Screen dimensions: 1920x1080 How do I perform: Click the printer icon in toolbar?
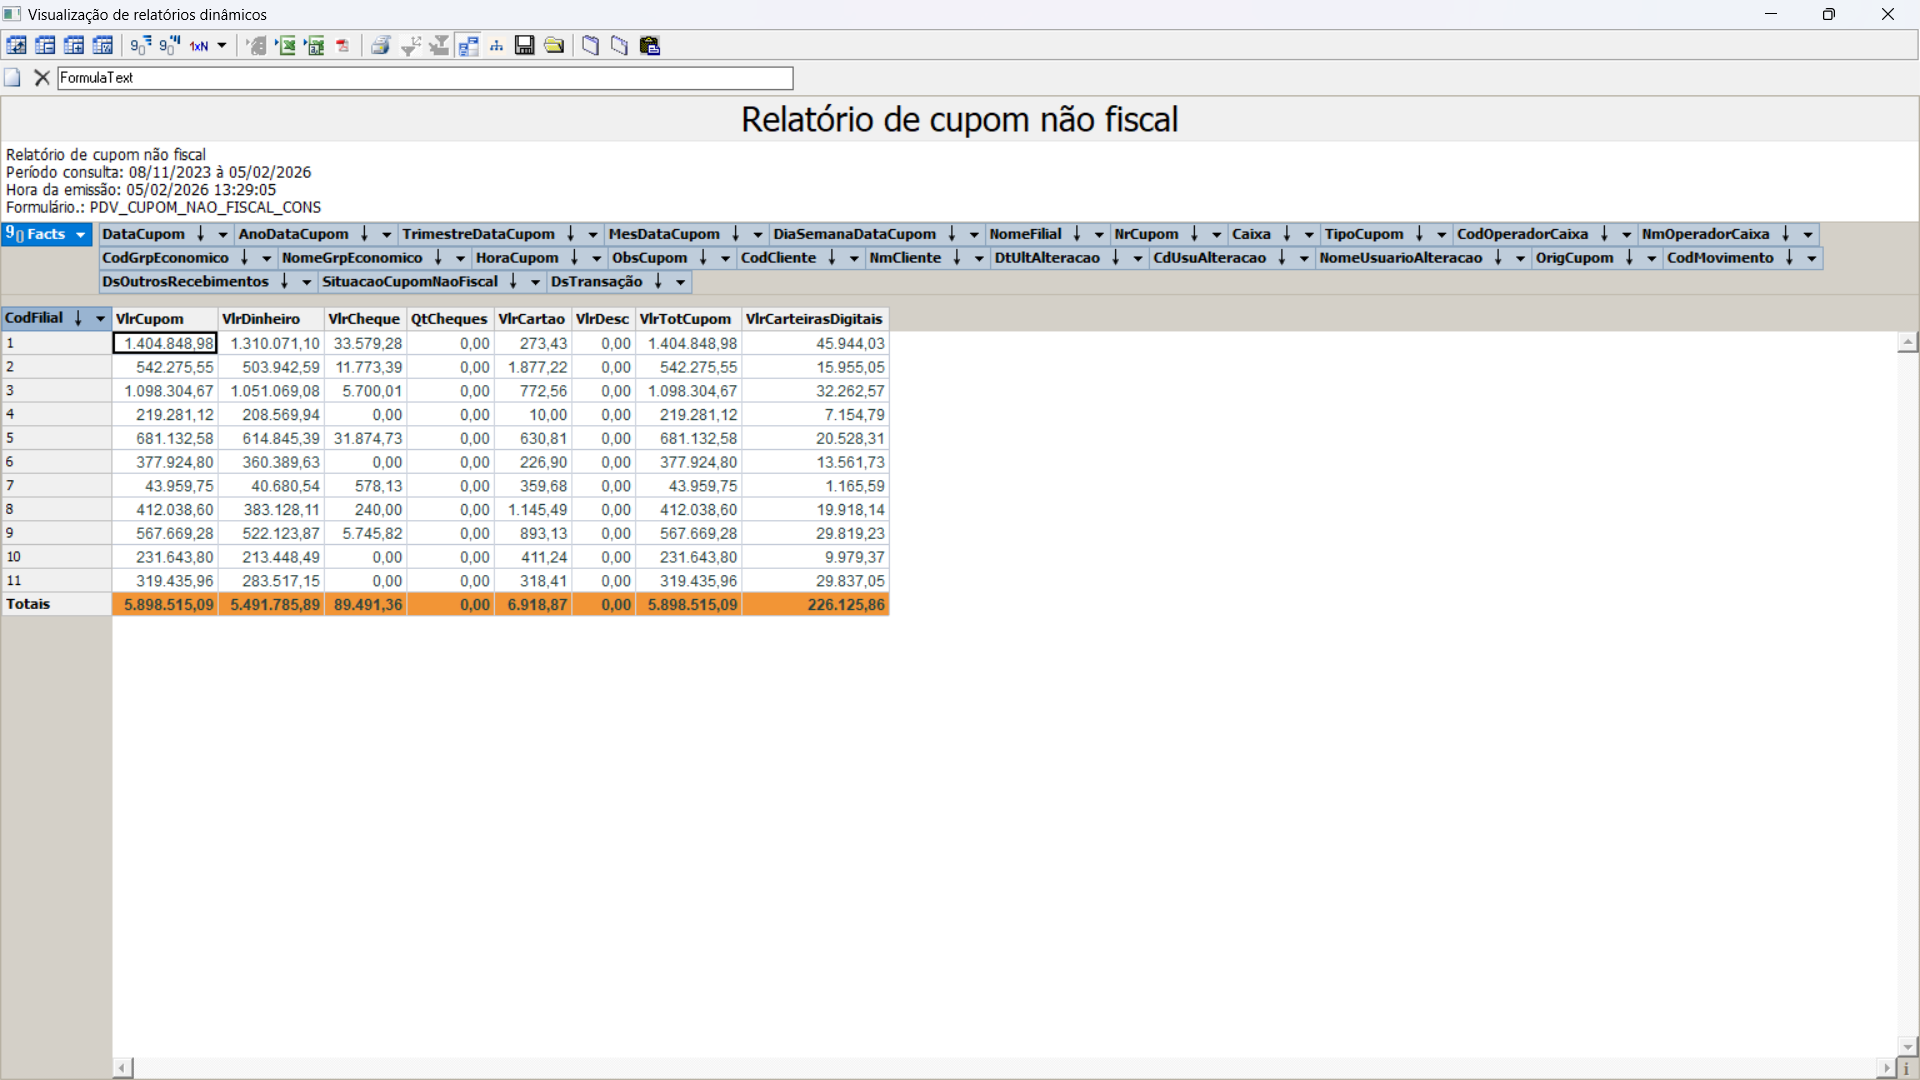(380, 46)
